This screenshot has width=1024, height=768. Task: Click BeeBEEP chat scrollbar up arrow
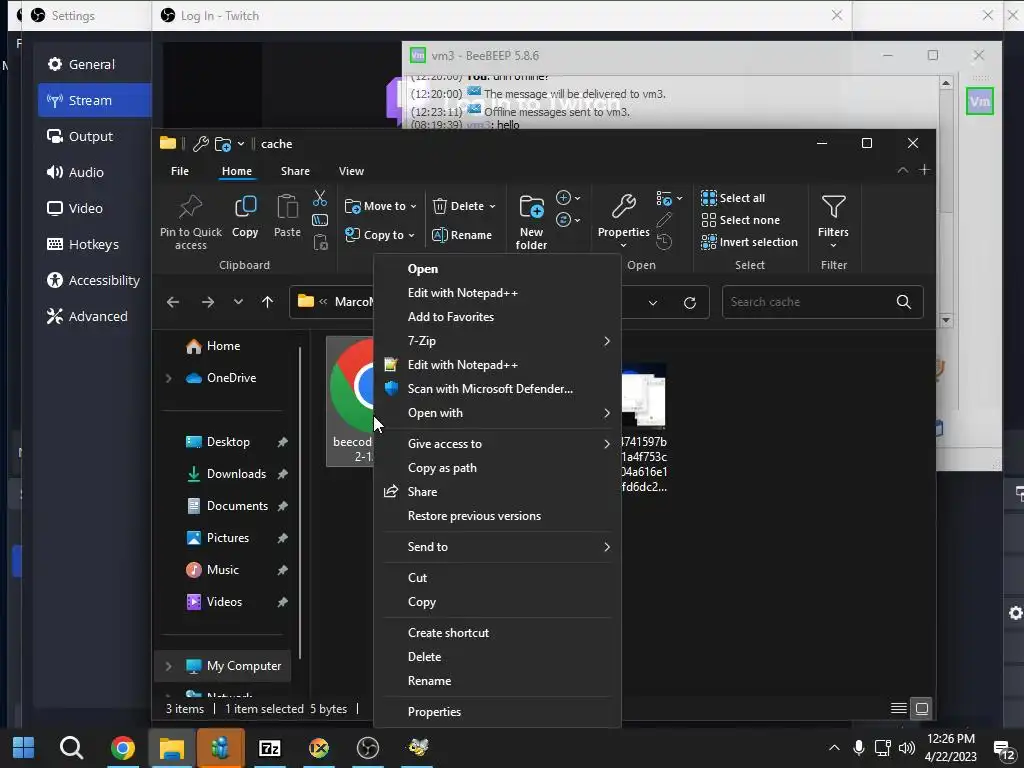(946, 84)
